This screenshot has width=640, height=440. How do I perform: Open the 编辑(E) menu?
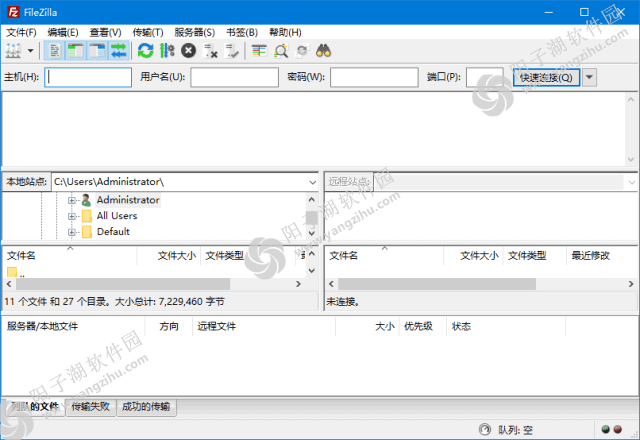[x=62, y=32]
